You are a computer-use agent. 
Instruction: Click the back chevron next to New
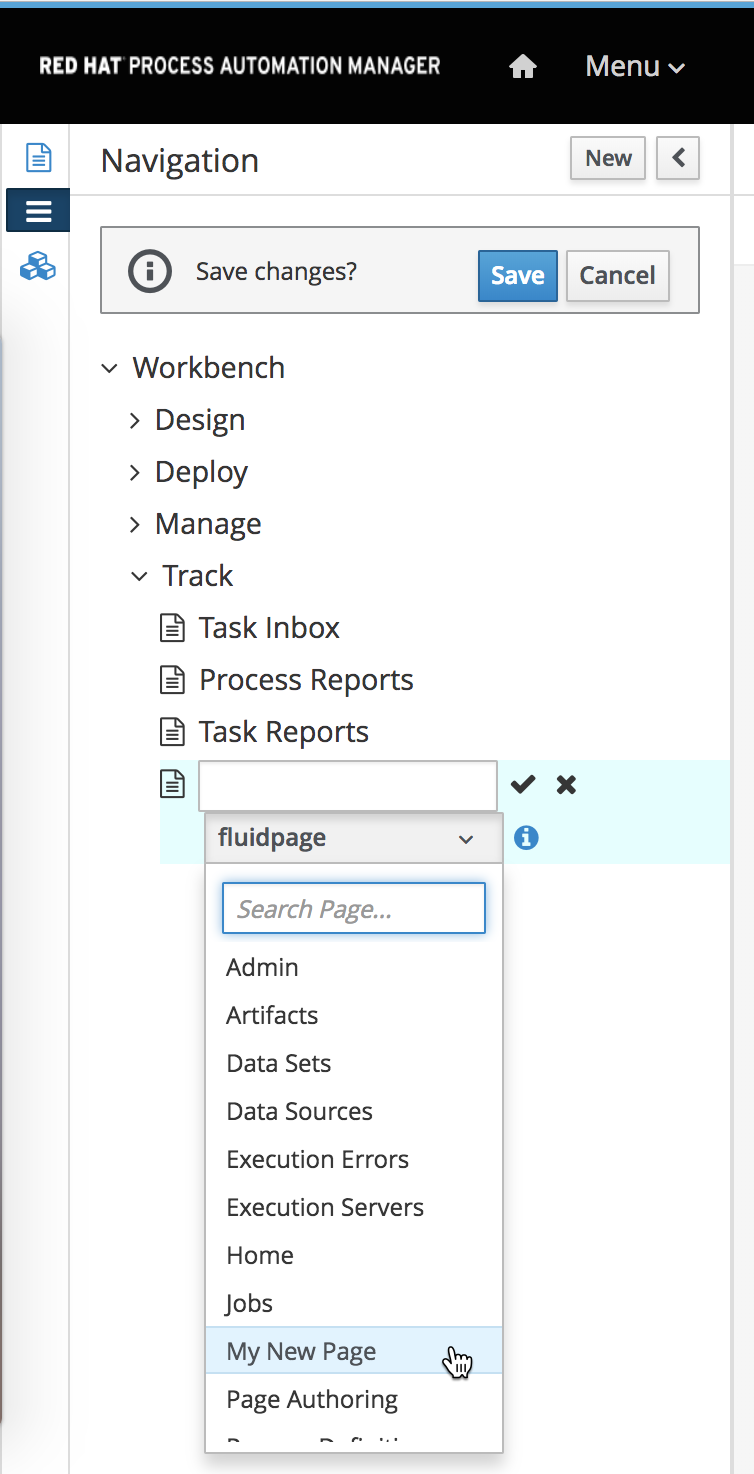click(677, 158)
